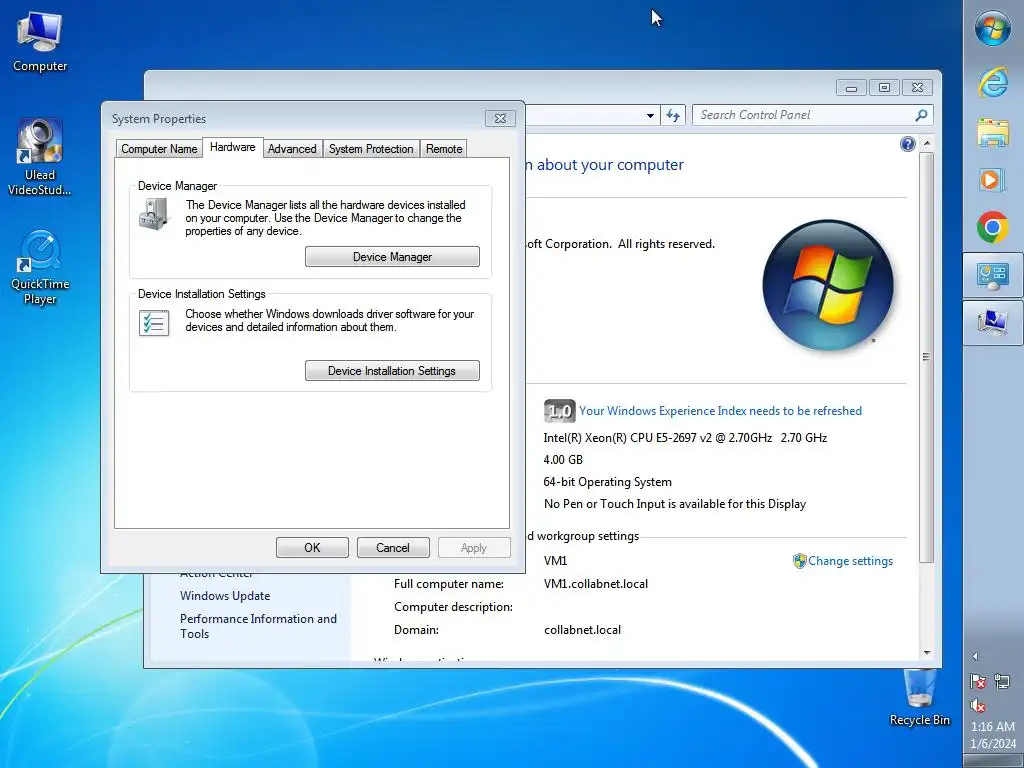Screen dimensions: 1024x768
Task: Show hidden tray icons arrow
Action: coord(975,656)
